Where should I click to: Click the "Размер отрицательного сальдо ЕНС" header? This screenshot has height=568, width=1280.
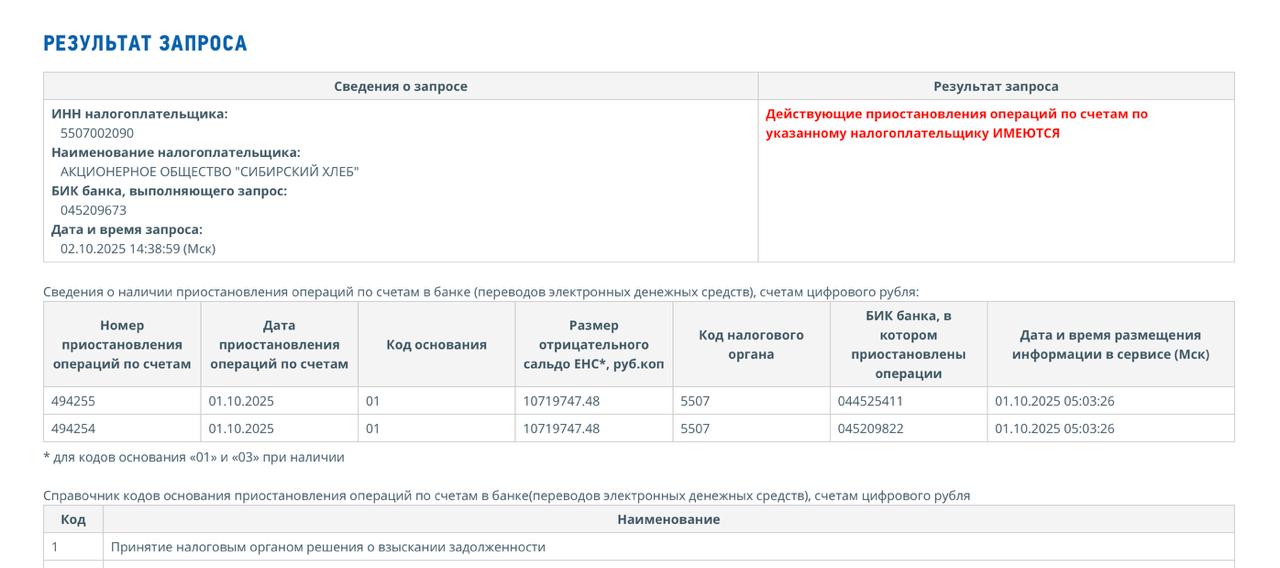click(x=593, y=344)
